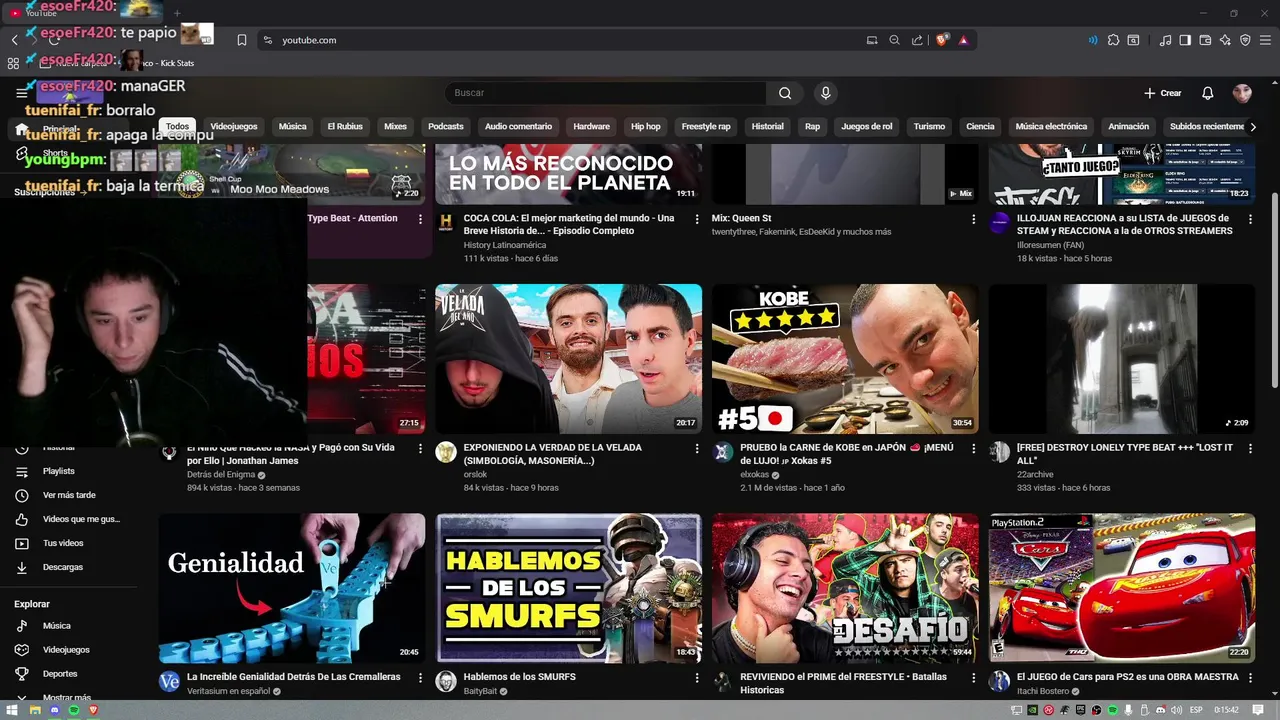Open Brave VPN shield icon
This screenshot has width=1280, height=720.
(1245, 40)
